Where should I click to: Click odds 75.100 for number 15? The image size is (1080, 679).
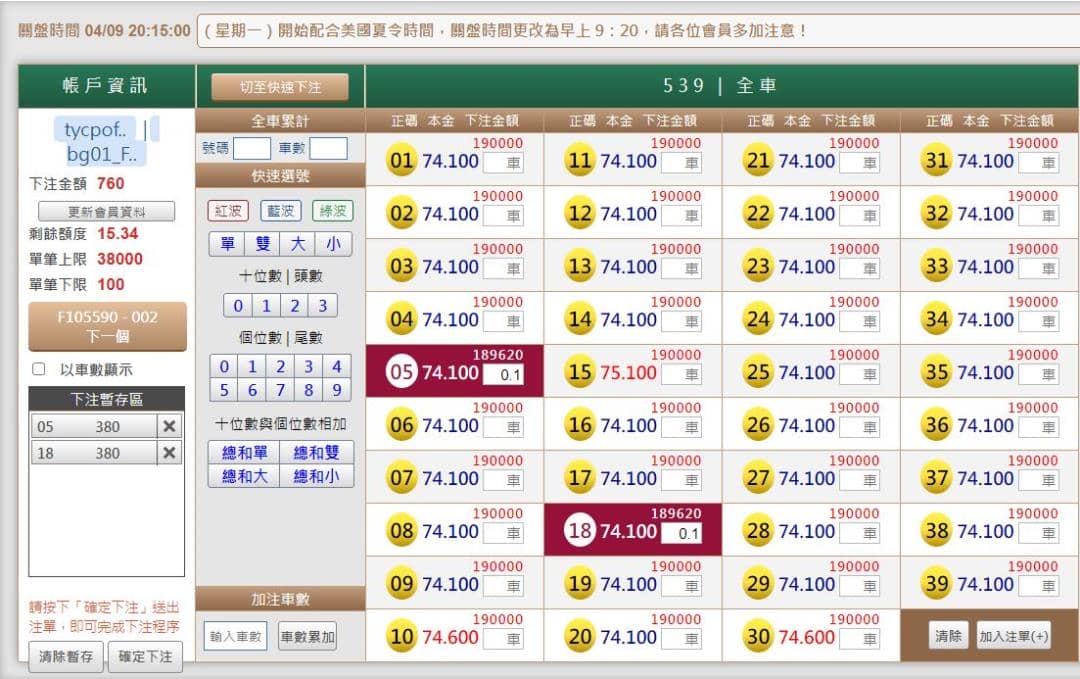pyautogui.click(x=628, y=373)
